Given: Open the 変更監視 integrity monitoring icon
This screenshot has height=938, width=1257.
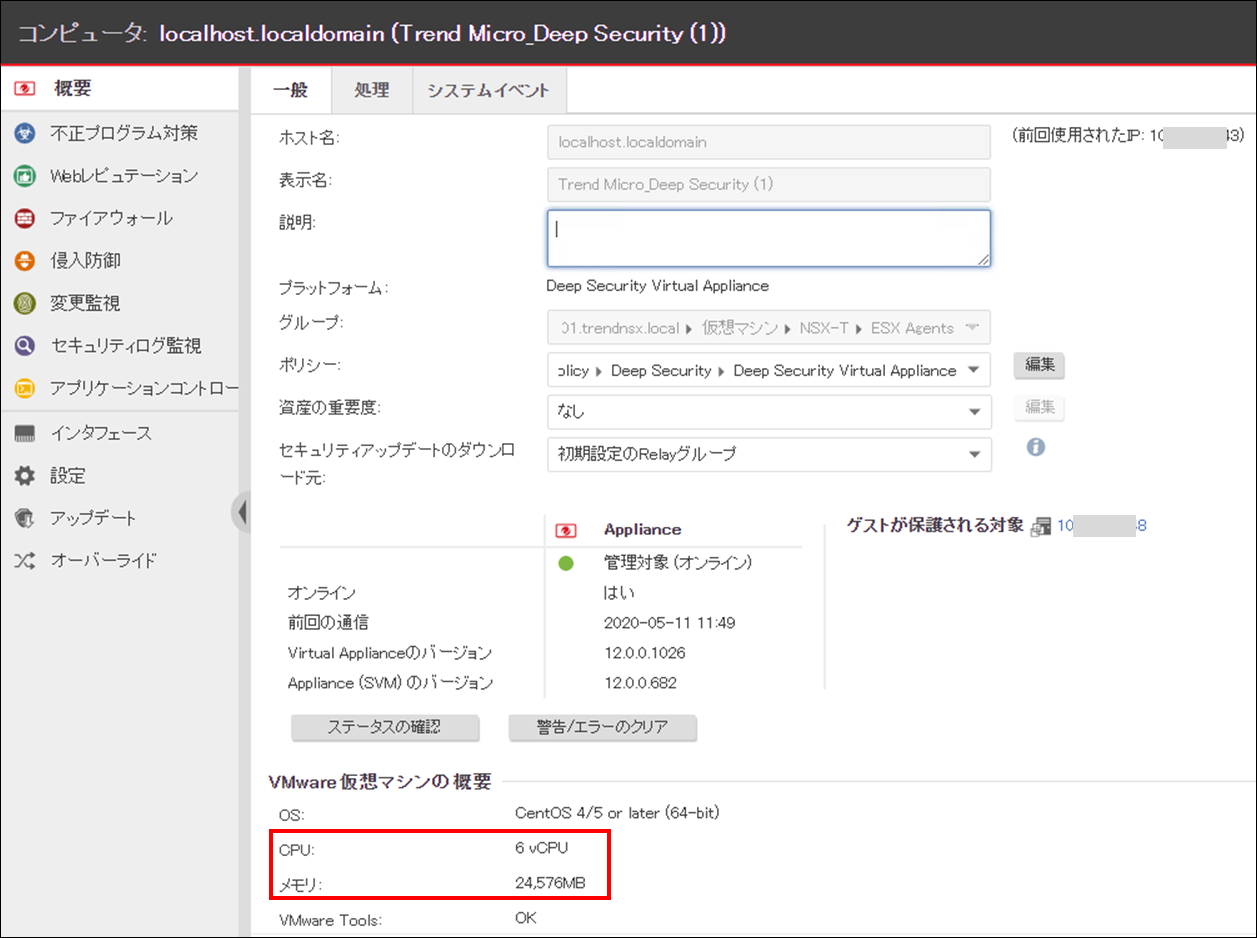Looking at the screenshot, I should 25,303.
